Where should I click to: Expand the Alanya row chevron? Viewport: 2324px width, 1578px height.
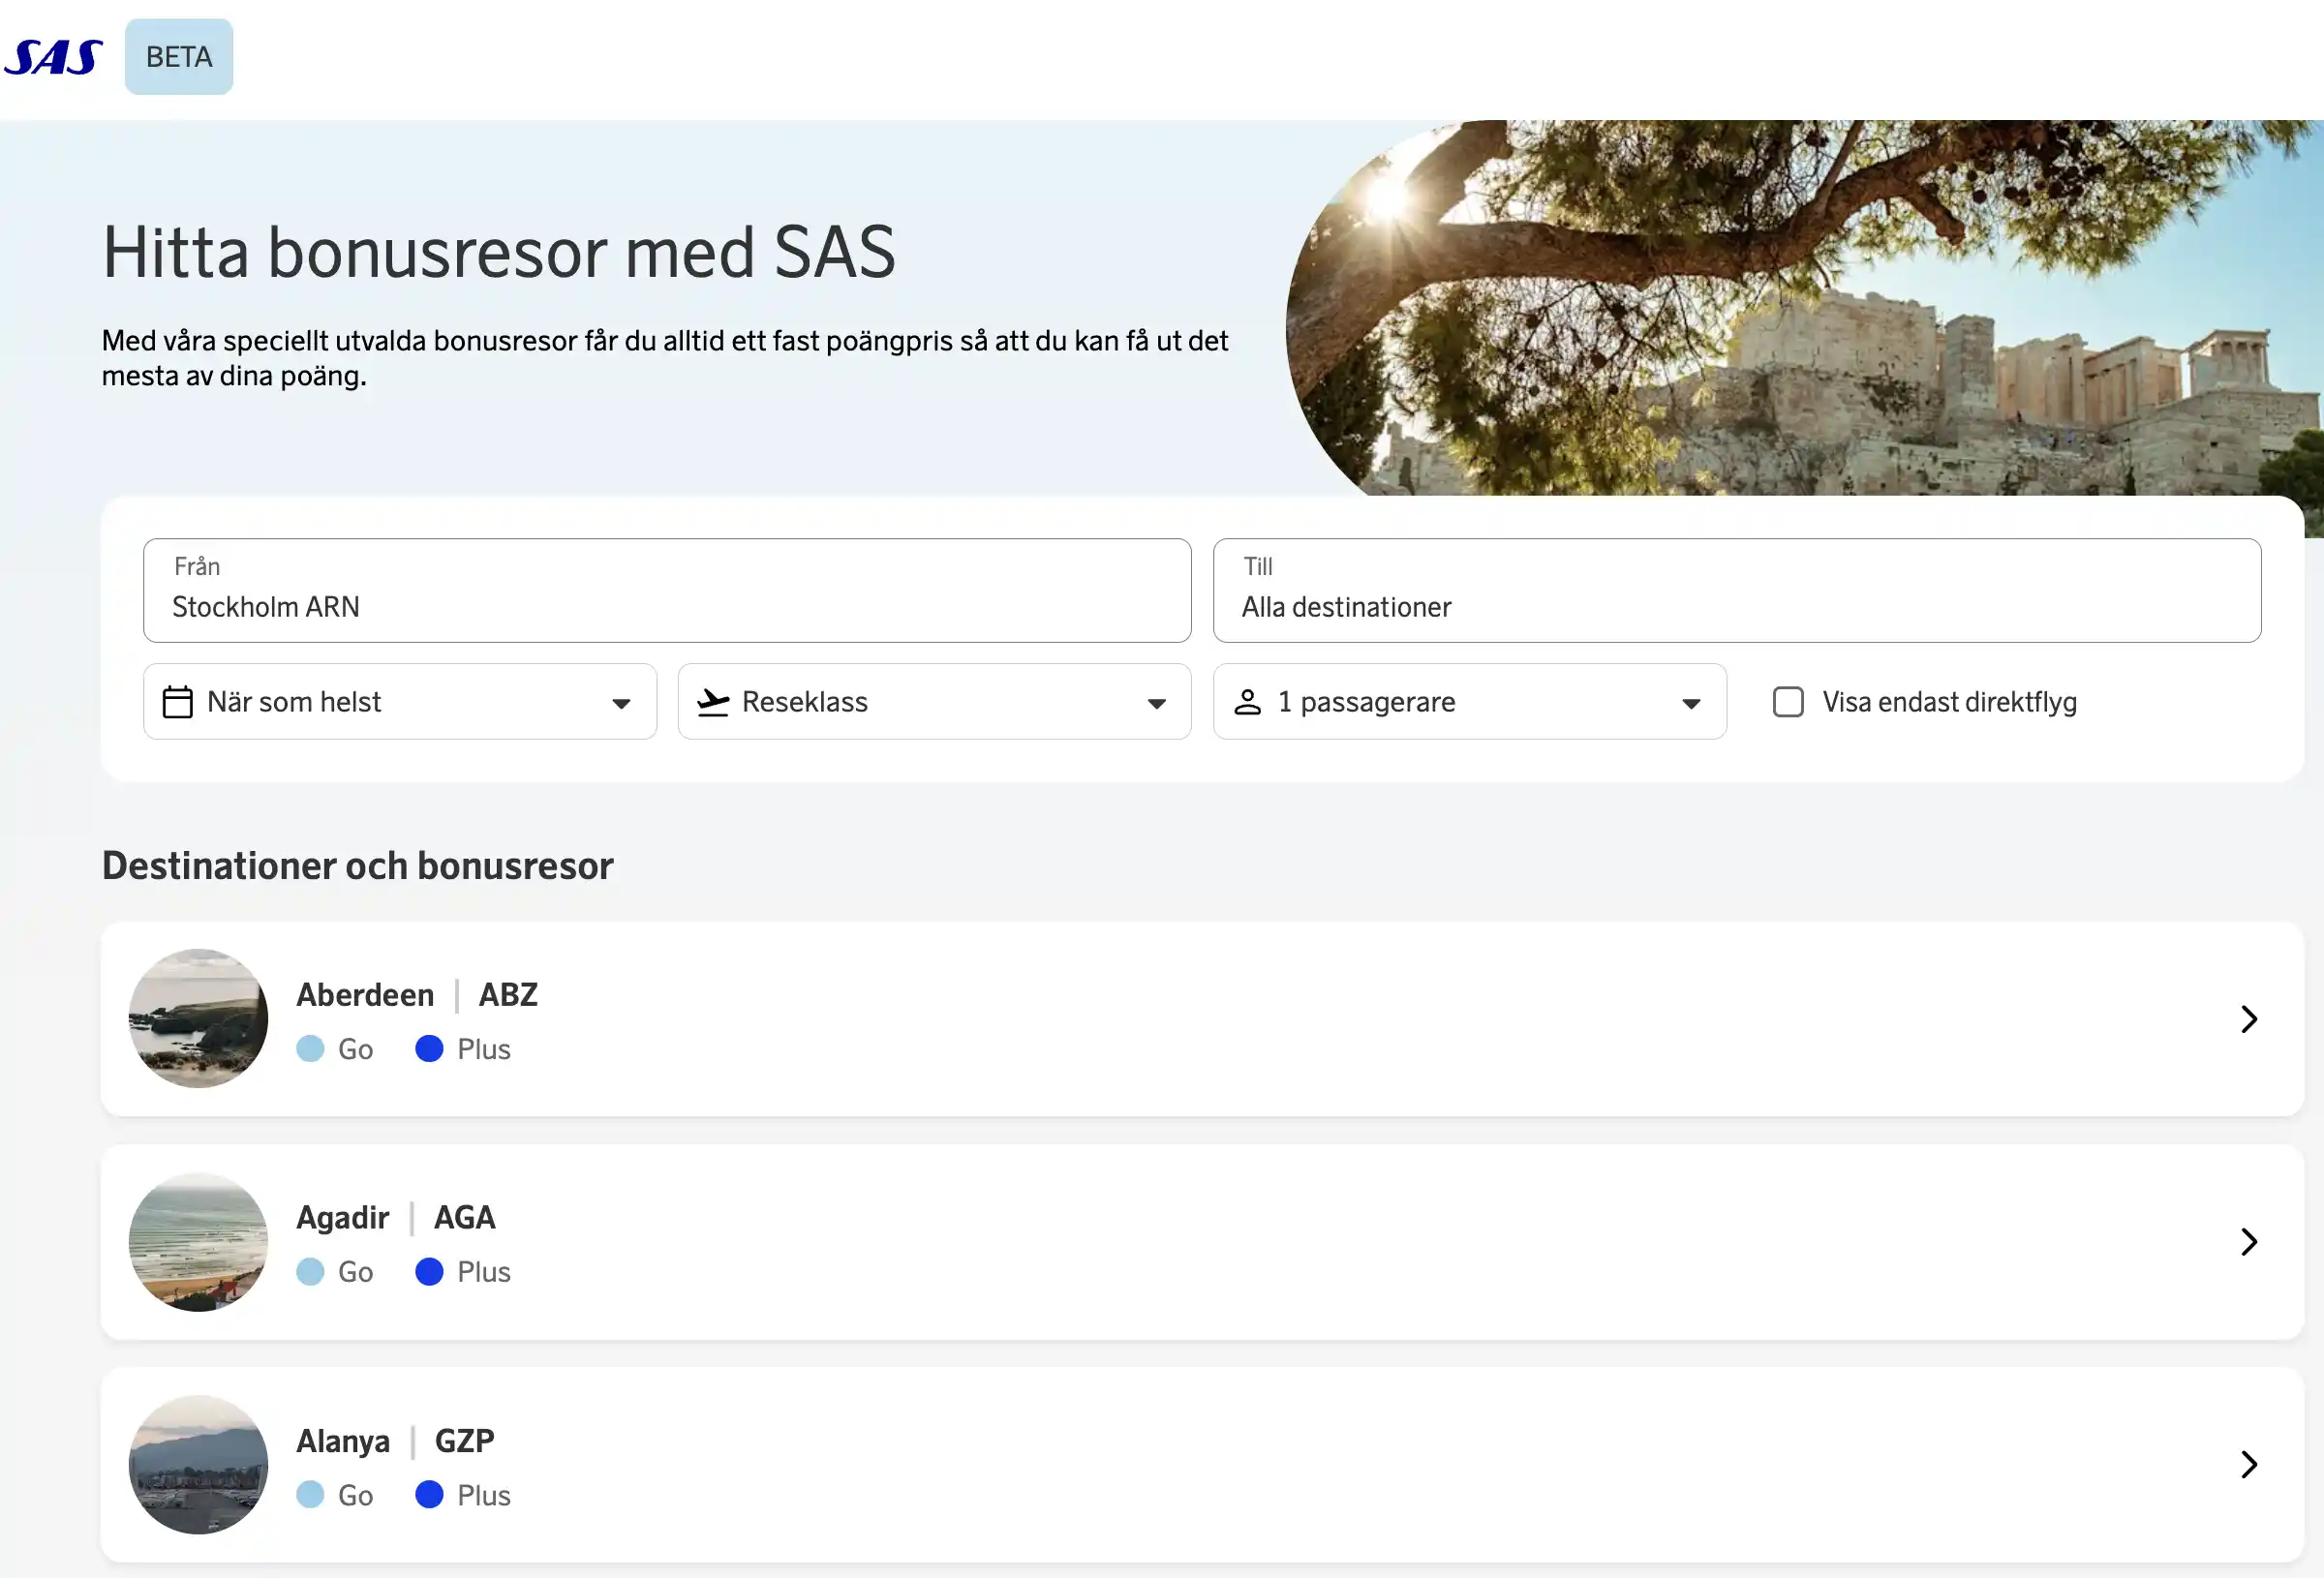coord(2249,1465)
